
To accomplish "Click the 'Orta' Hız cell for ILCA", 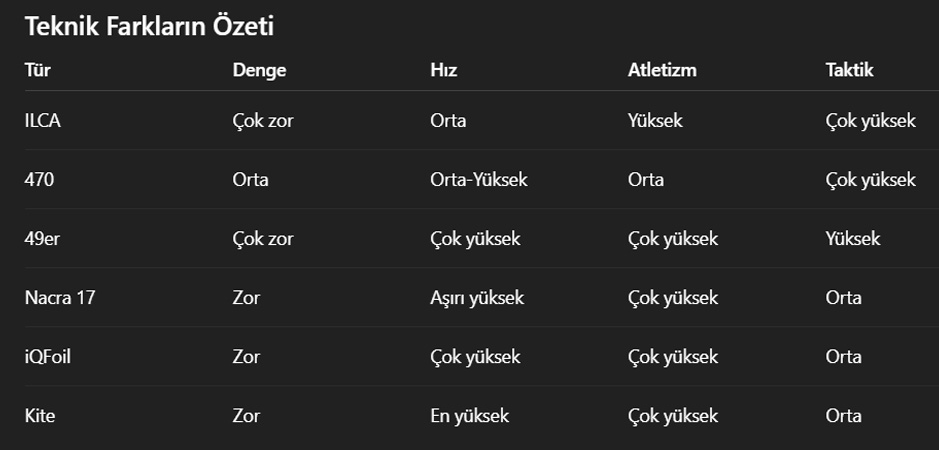I will [x=448, y=121].
